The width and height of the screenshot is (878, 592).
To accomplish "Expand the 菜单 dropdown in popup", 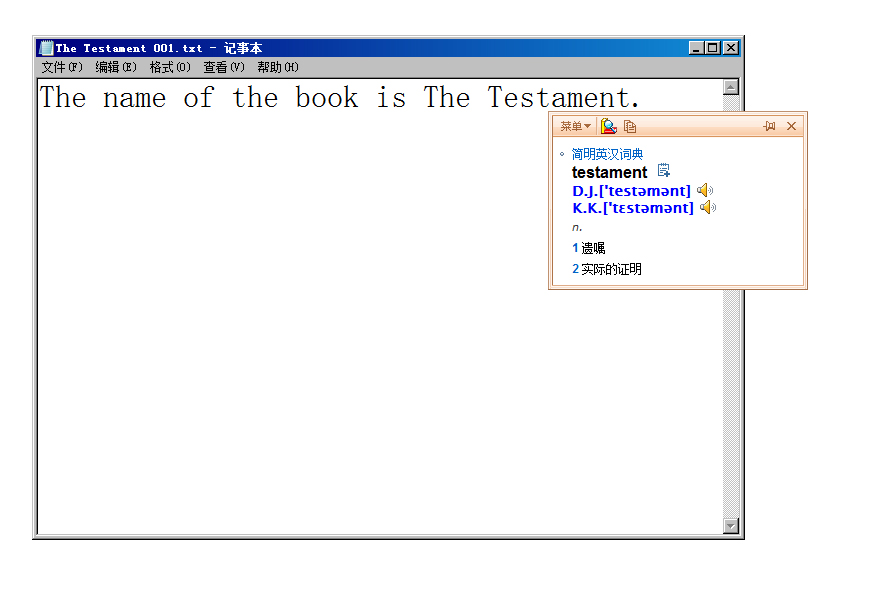I will pyautogui.click(x=575, y=126).
